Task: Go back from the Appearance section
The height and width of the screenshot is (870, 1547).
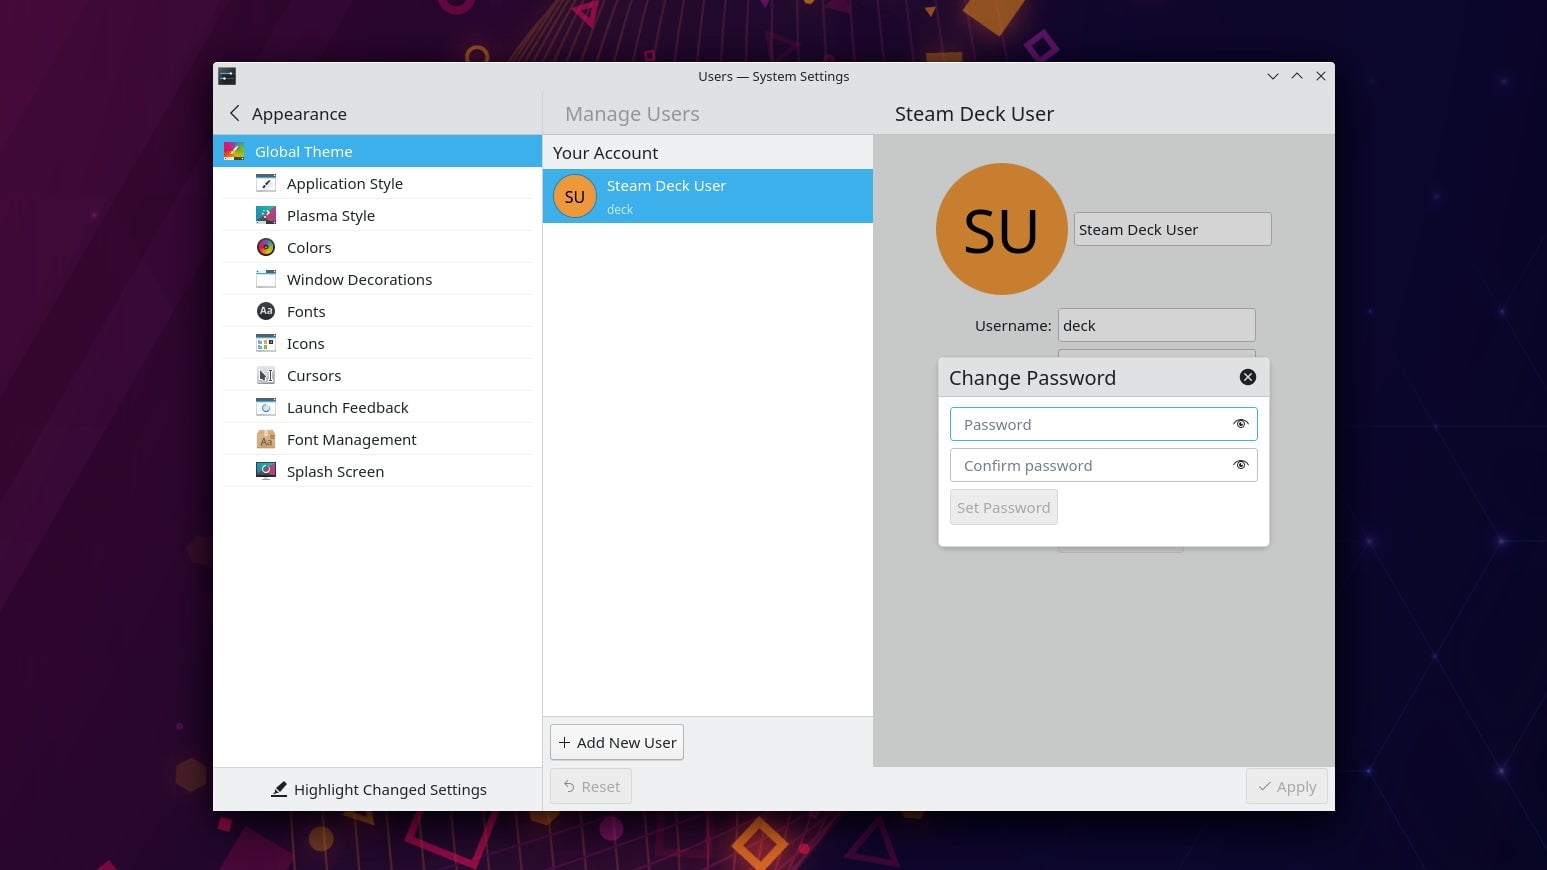Action: pos(235,114)
